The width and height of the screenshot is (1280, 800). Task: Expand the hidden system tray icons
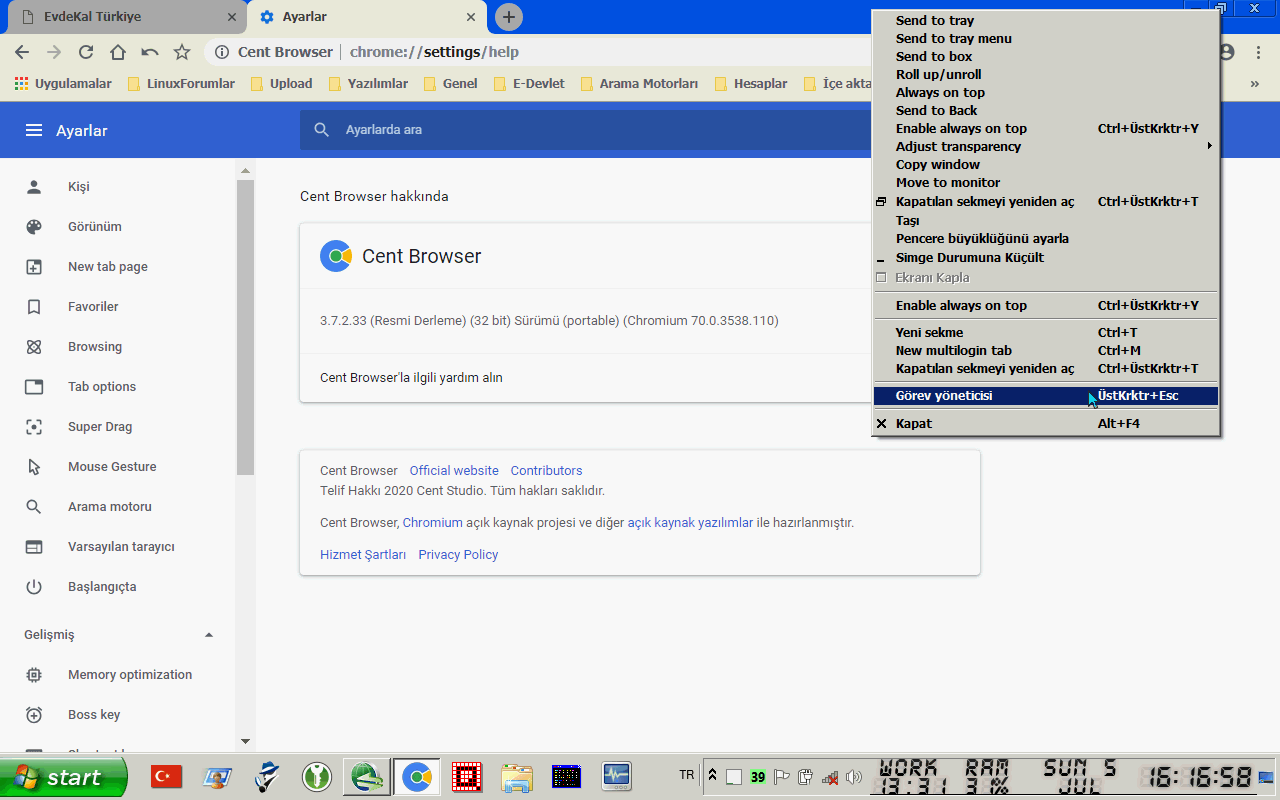(712, 776)
